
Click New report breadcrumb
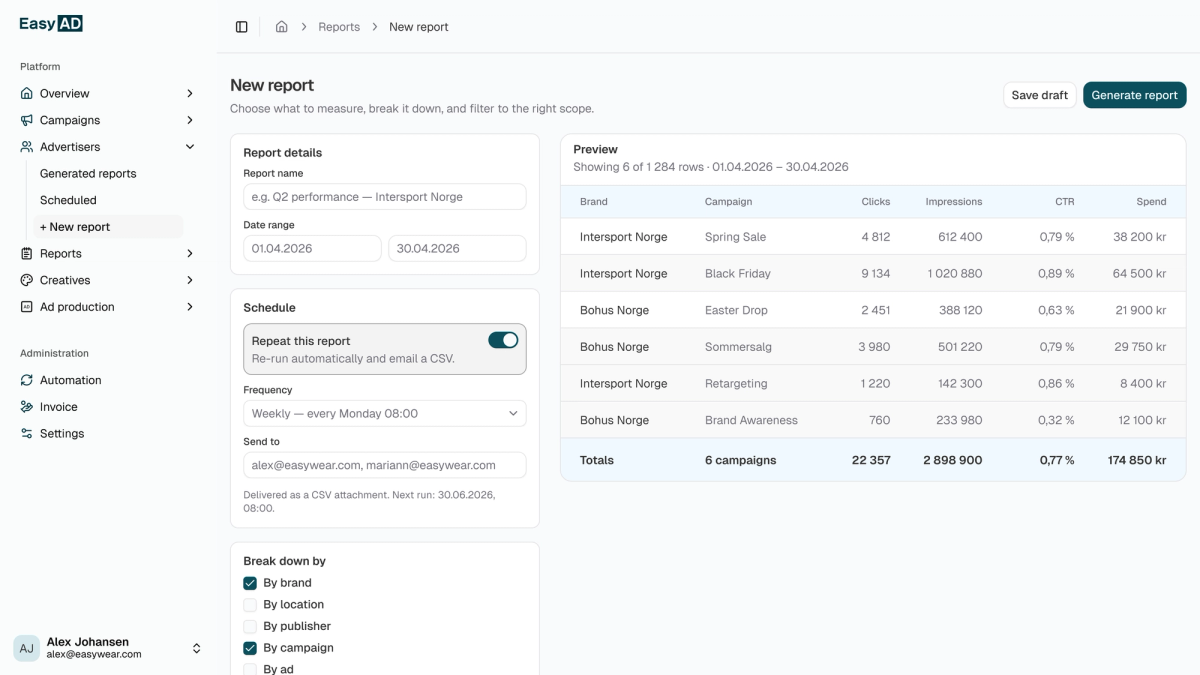pyautogui.click(x=419, y=27)
